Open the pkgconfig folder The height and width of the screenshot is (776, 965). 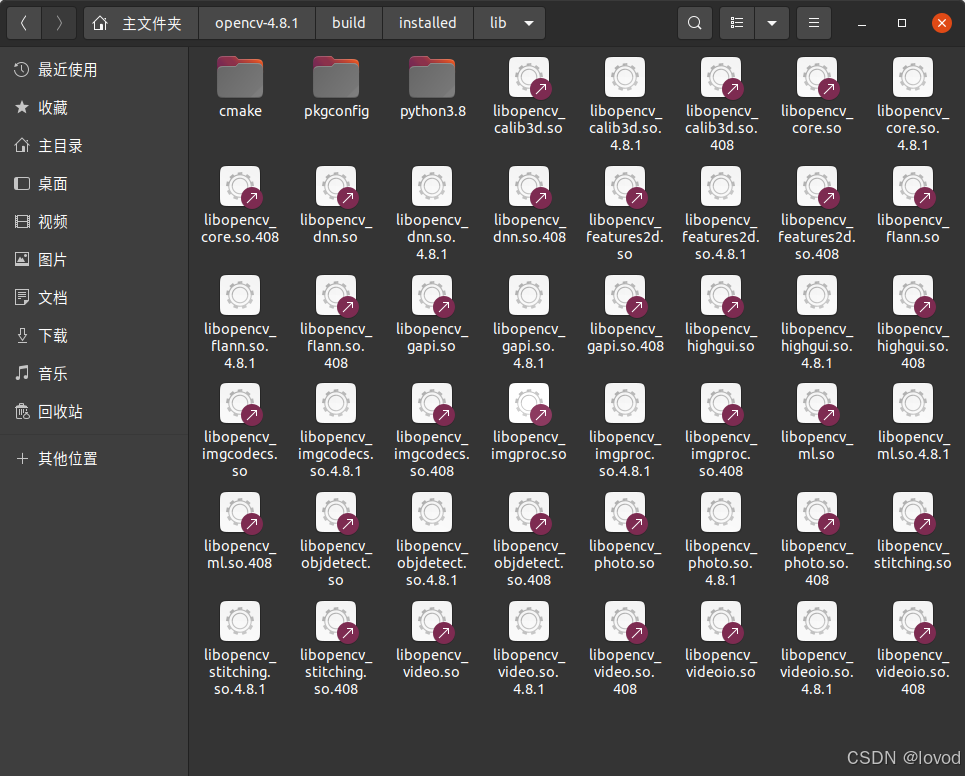click(x=336, y=78)
